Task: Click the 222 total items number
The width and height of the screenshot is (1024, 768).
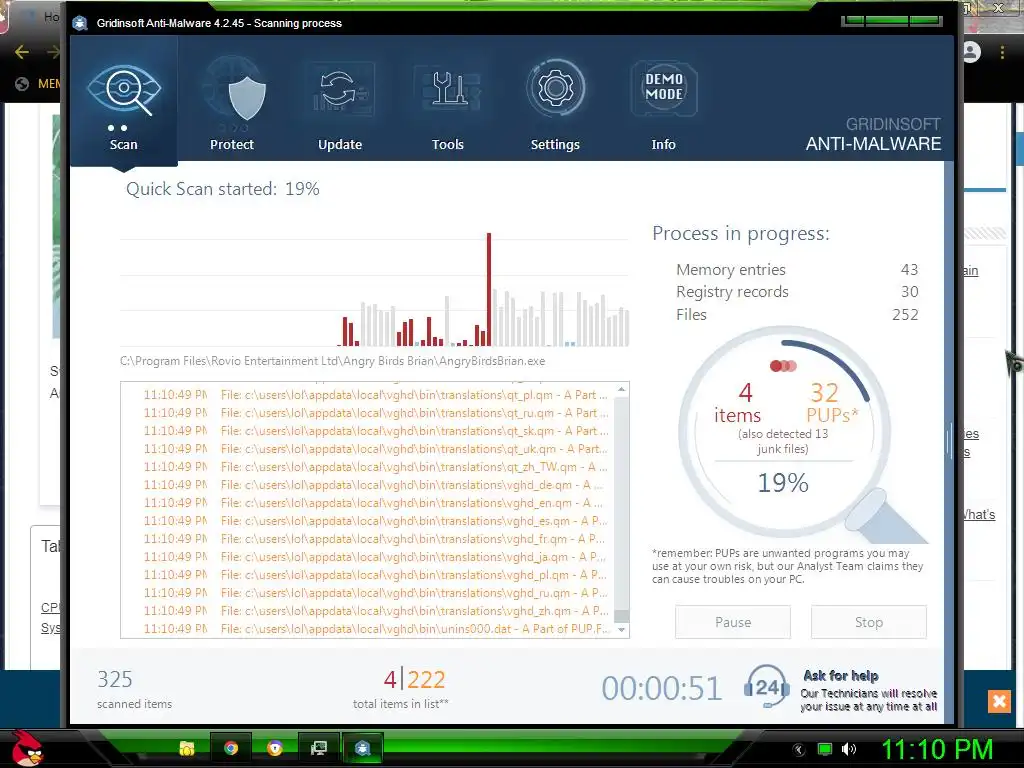Action: tap(426, 680)
